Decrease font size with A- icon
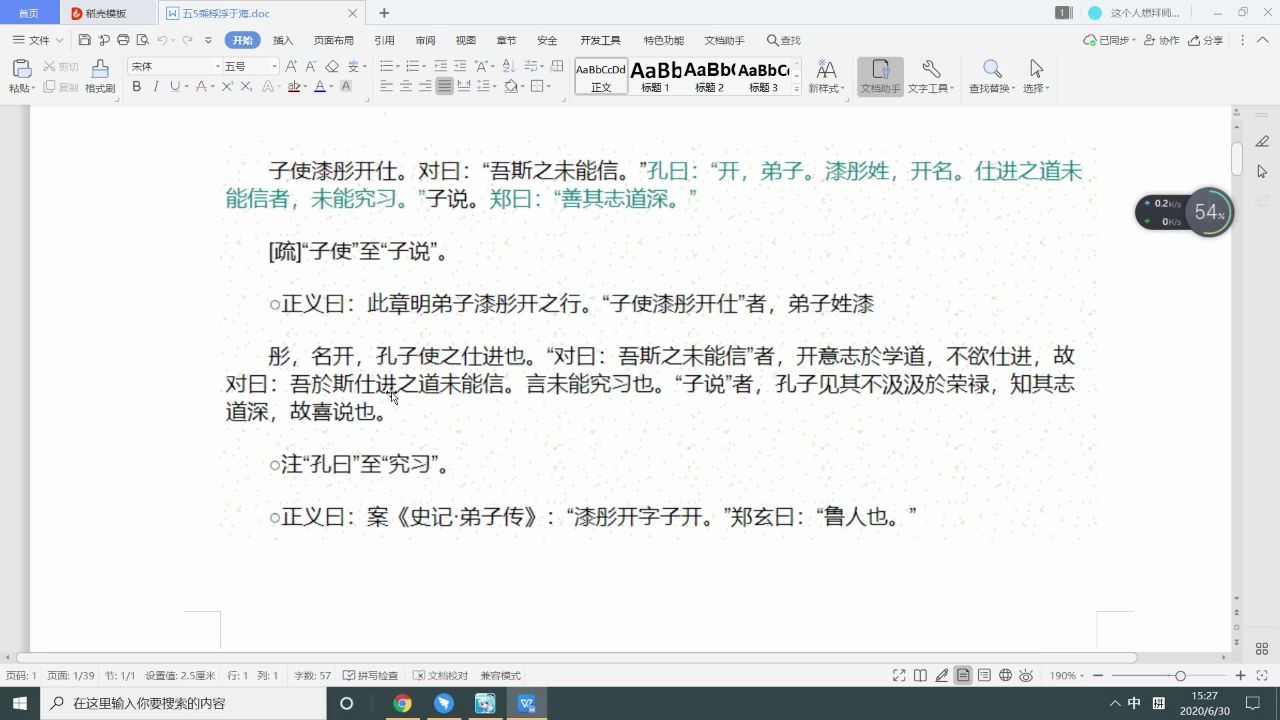1280x720 pixels. click(x=311, y=66)
